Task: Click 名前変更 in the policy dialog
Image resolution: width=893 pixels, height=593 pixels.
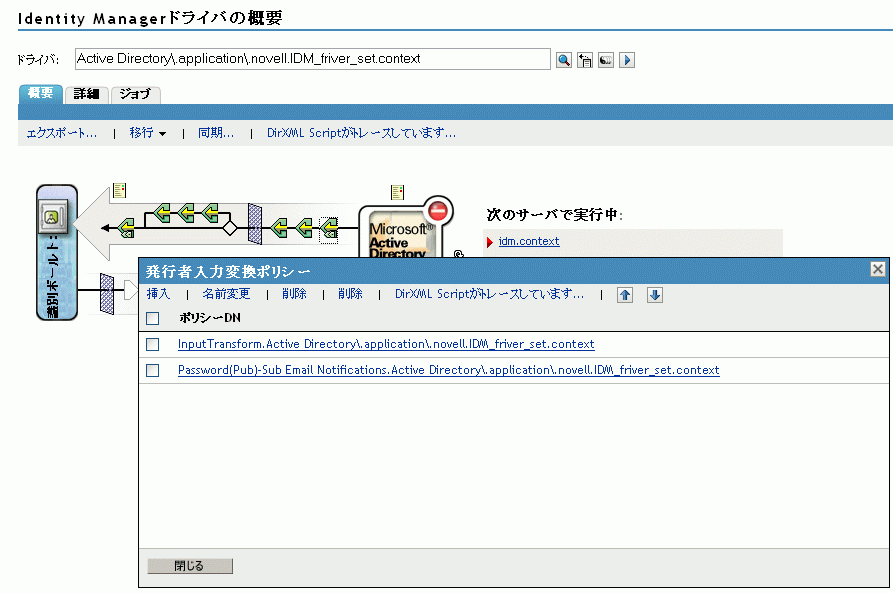Action: pos(226,294)
